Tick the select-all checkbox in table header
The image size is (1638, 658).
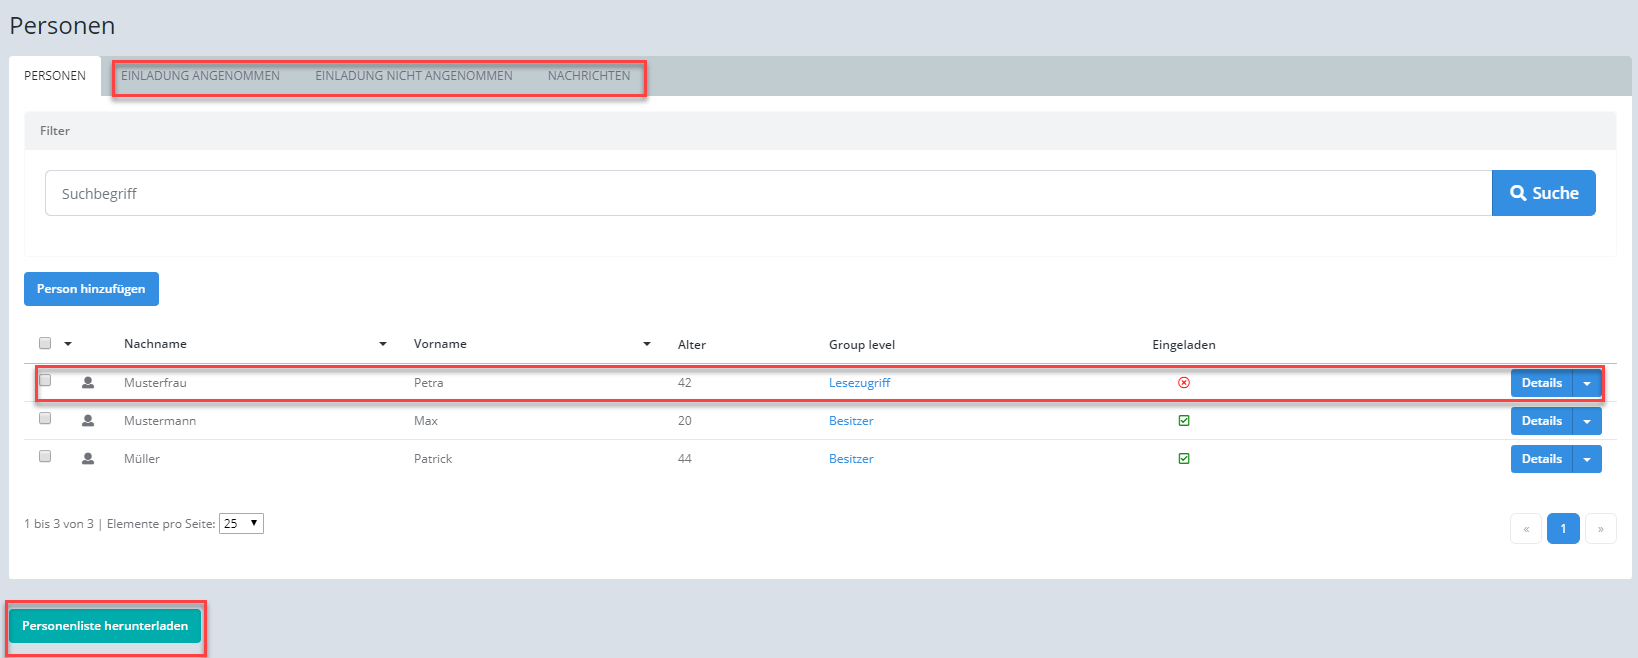[x=45, y=343]
